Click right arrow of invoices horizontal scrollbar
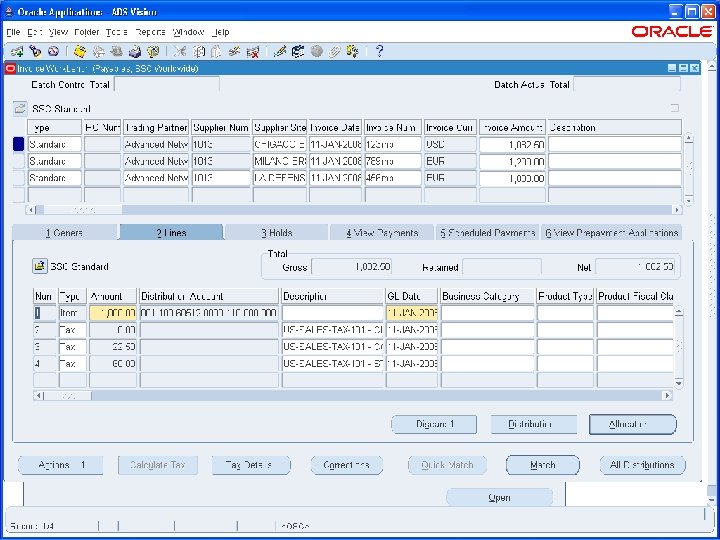720x540 pixels. tap(677, 210)
